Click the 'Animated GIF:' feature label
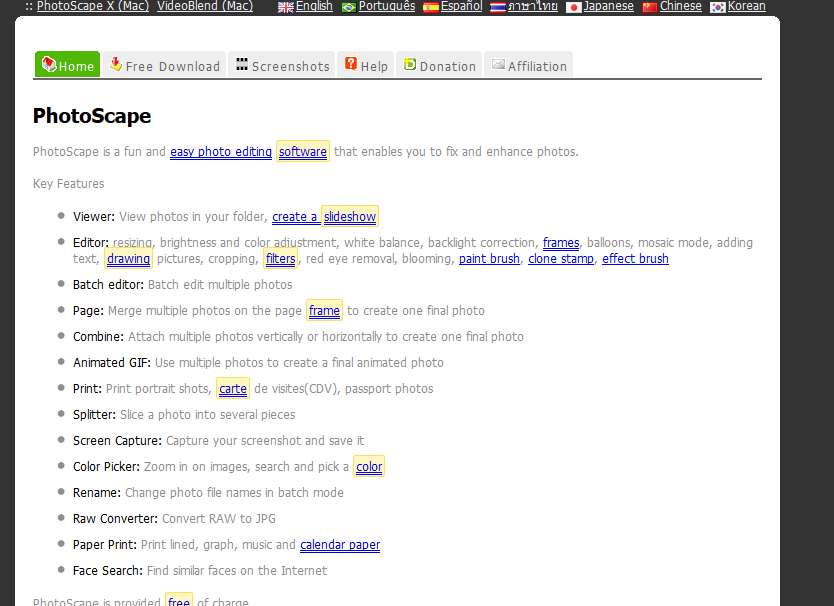Image resolution: width=834 pixels, height=606 pixels. click(x=112, y=363)
